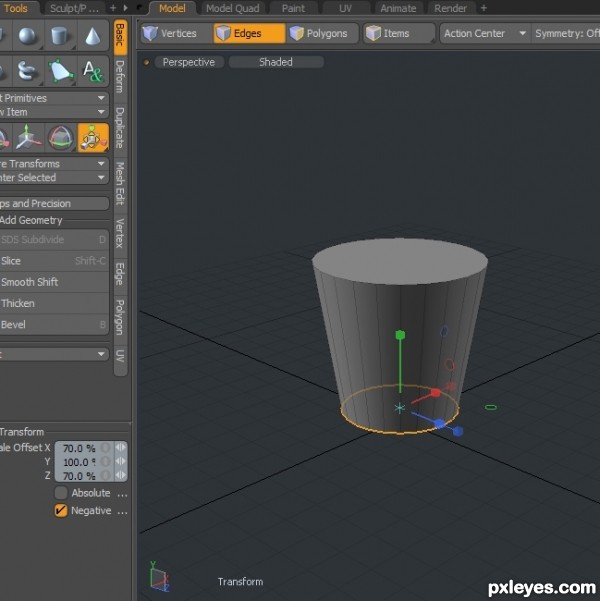Click the Scale Offset Z slider arrows
Screen dimensions: 600x601
point(120,476)
